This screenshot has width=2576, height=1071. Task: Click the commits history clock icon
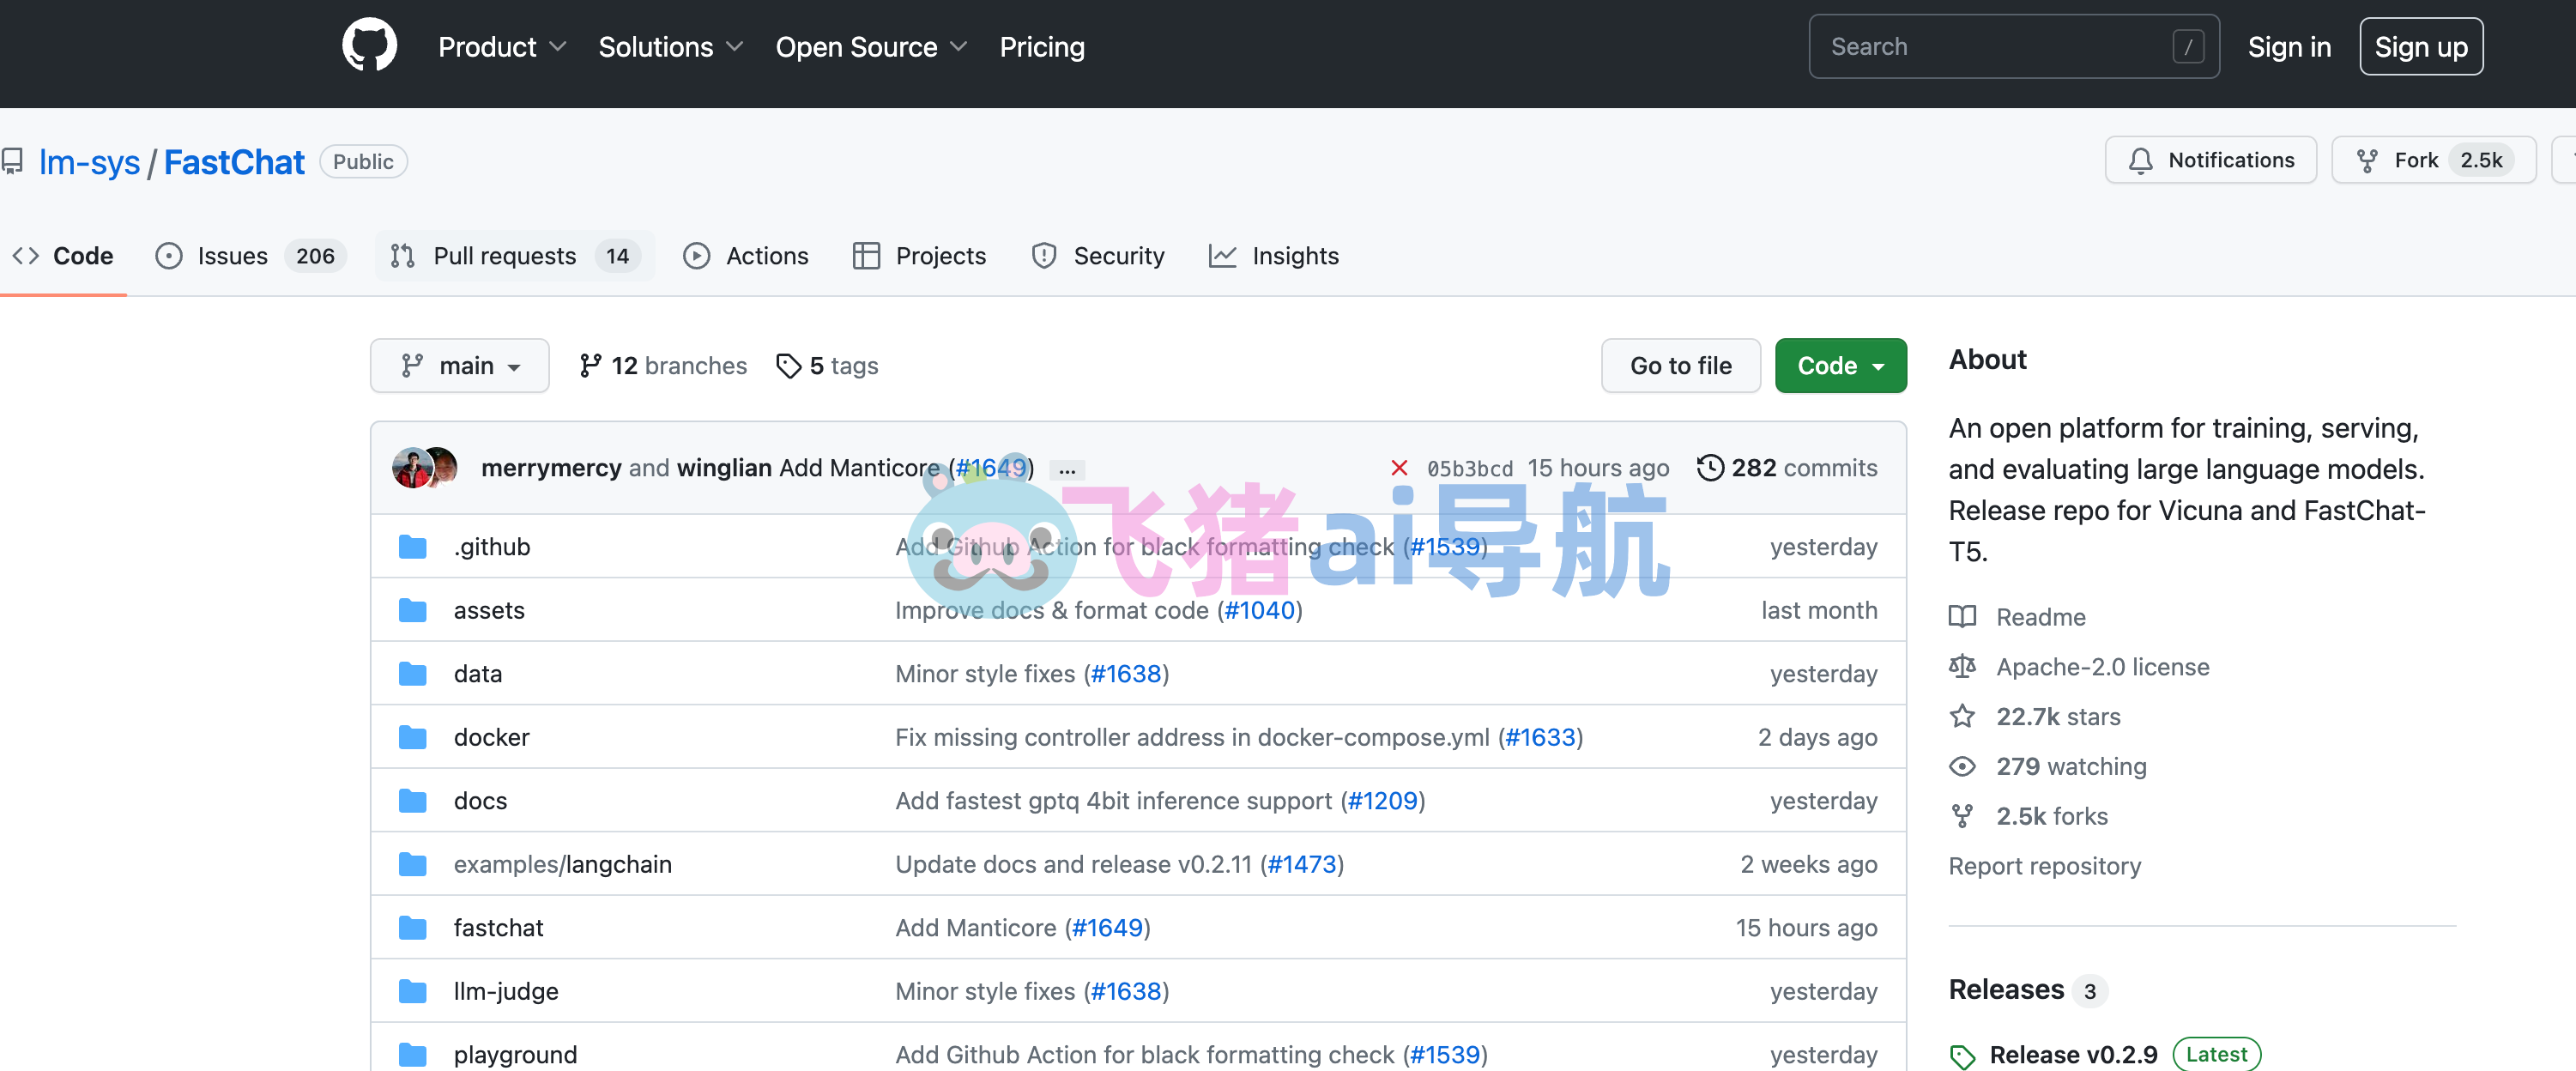click(x=1710, y=468)
